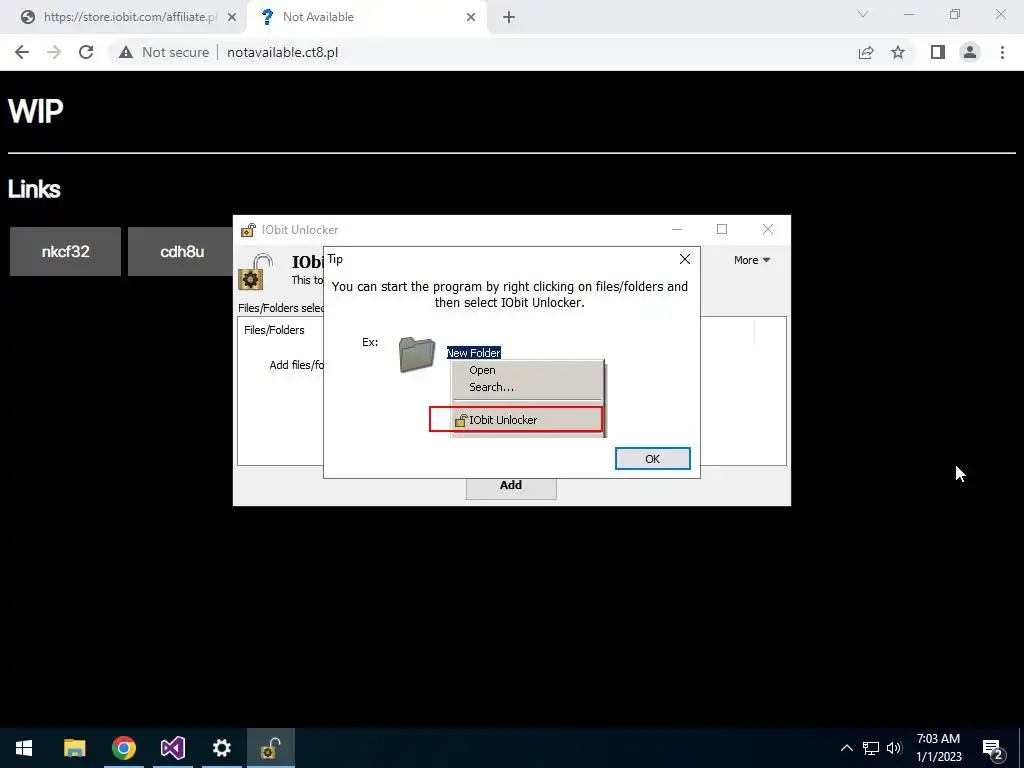Screen dimensions: 1024x768
Task: Share this page icon
Action: [x=866, y=52]
